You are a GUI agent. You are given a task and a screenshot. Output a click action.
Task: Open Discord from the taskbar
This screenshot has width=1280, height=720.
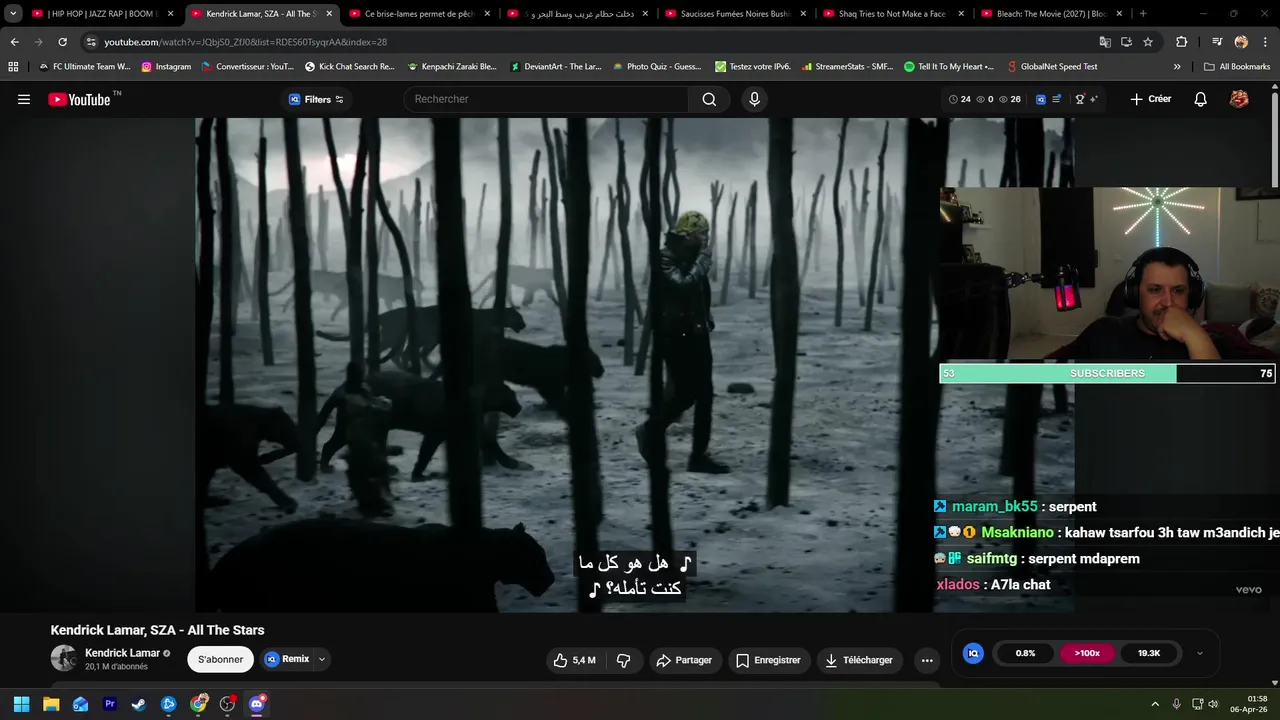point(257,704)
